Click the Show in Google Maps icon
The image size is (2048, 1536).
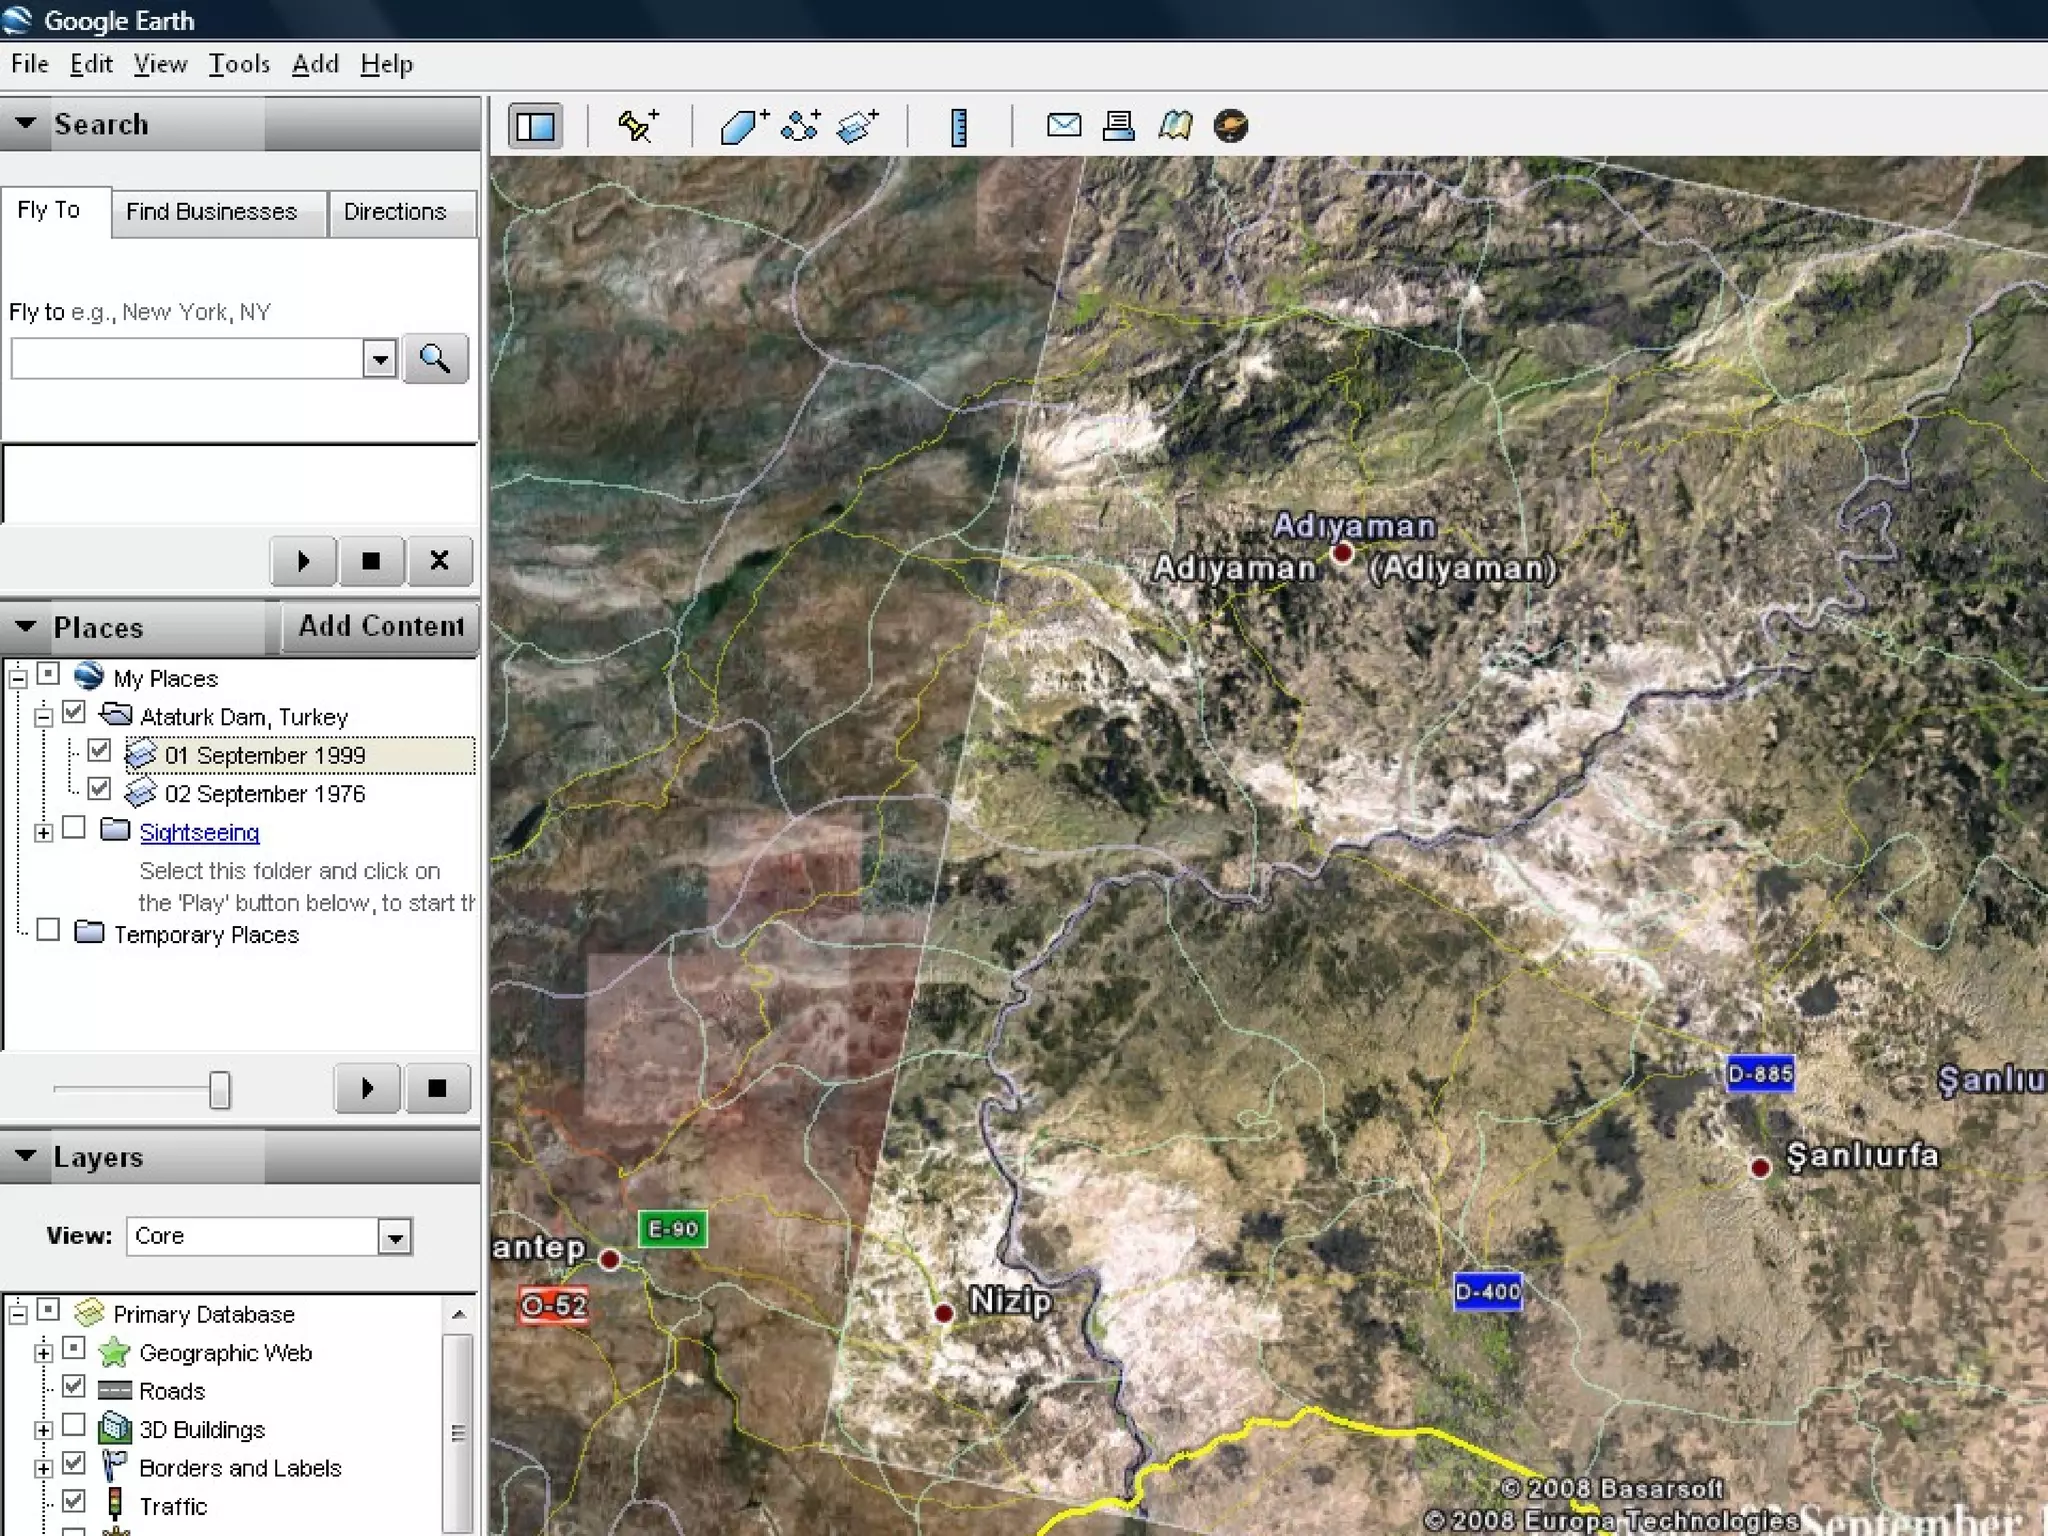(1175, 126)
